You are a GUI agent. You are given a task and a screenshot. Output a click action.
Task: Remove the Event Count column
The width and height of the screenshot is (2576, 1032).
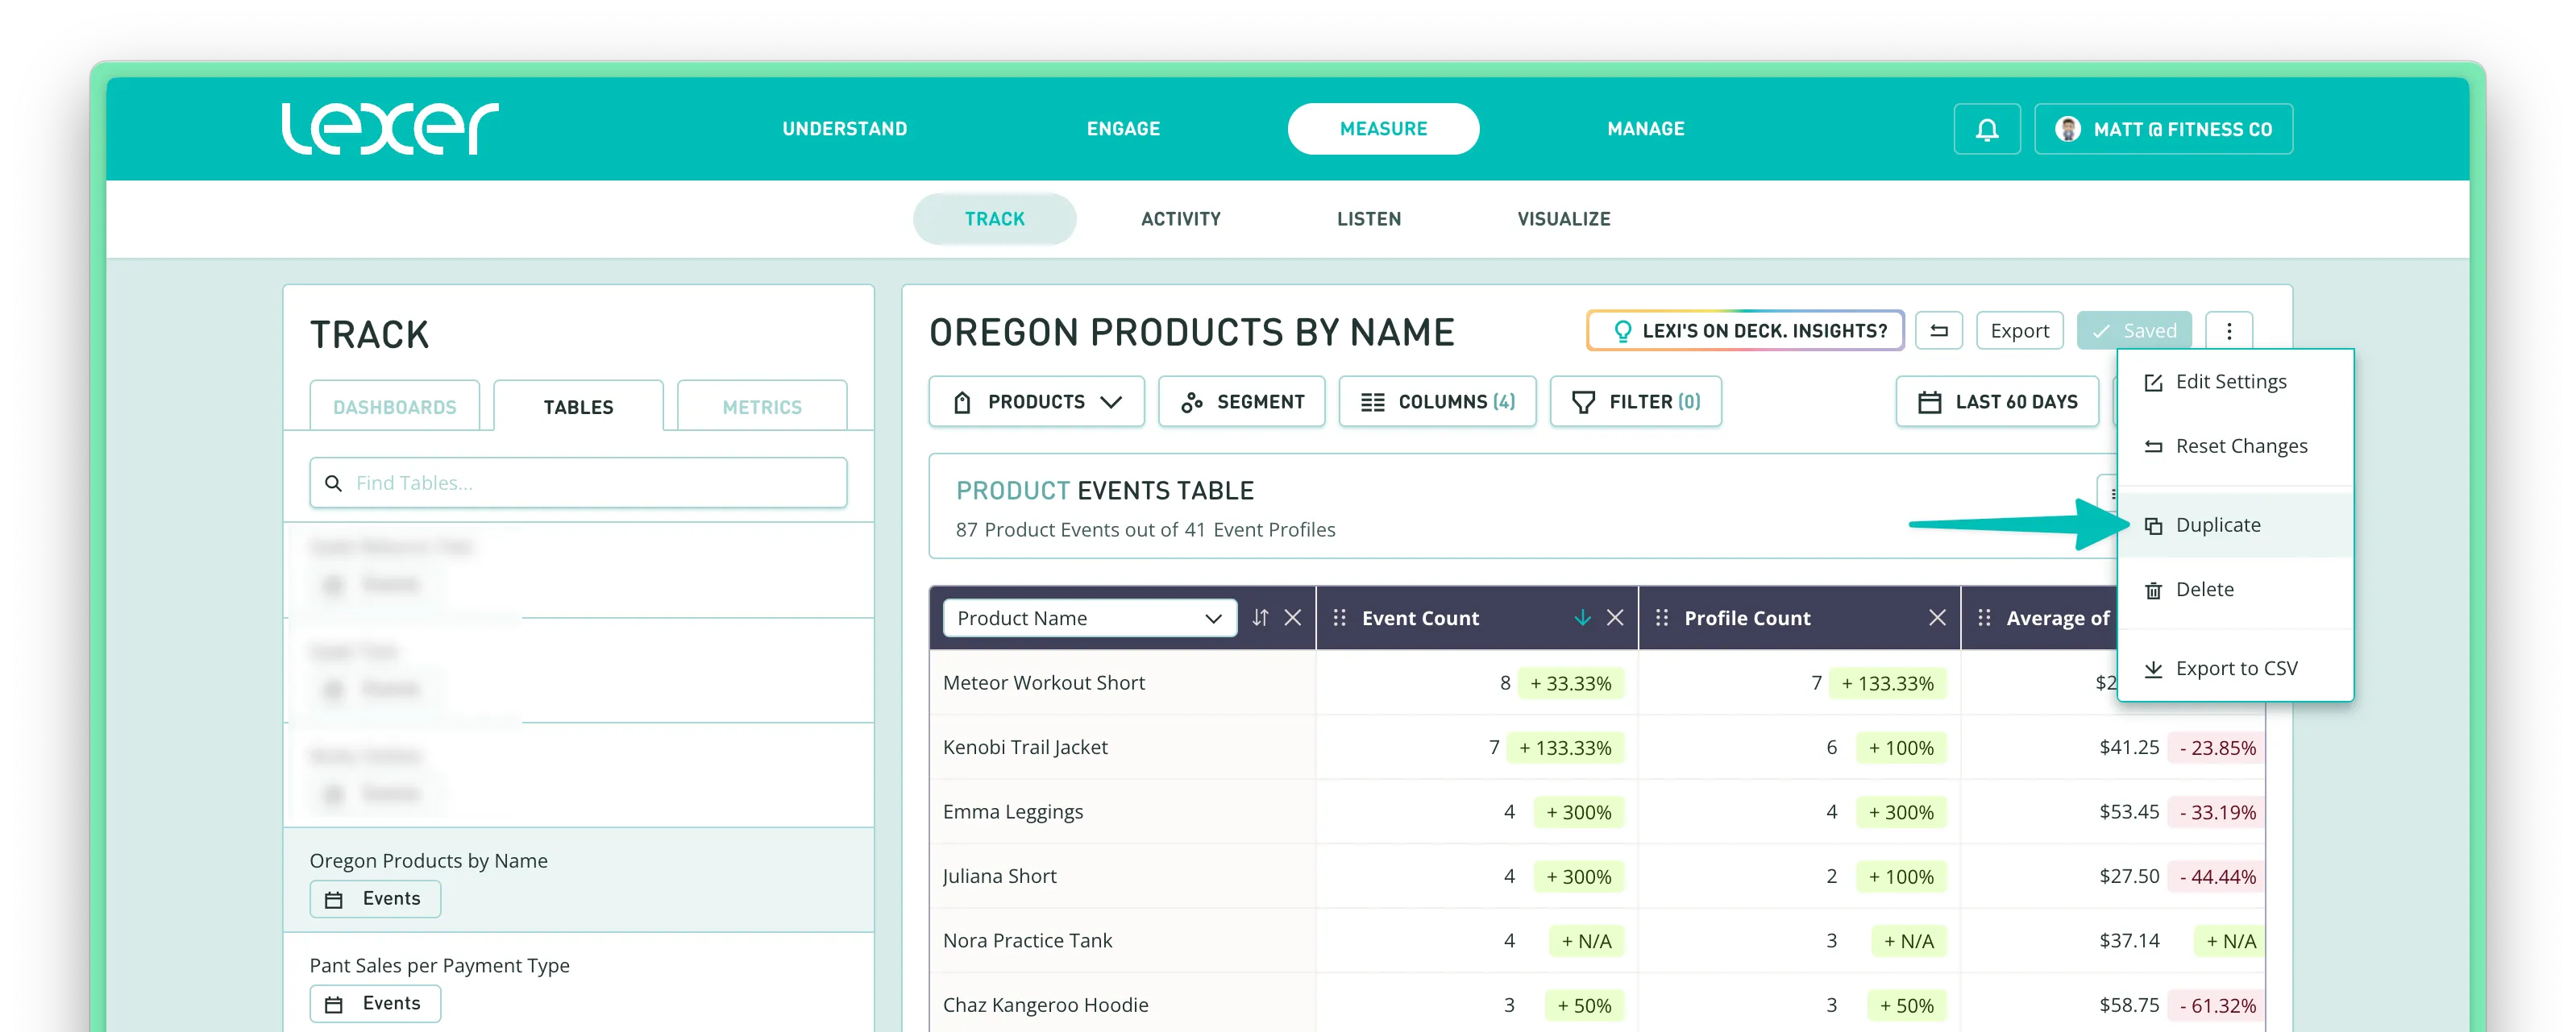tap(1614, 618)
